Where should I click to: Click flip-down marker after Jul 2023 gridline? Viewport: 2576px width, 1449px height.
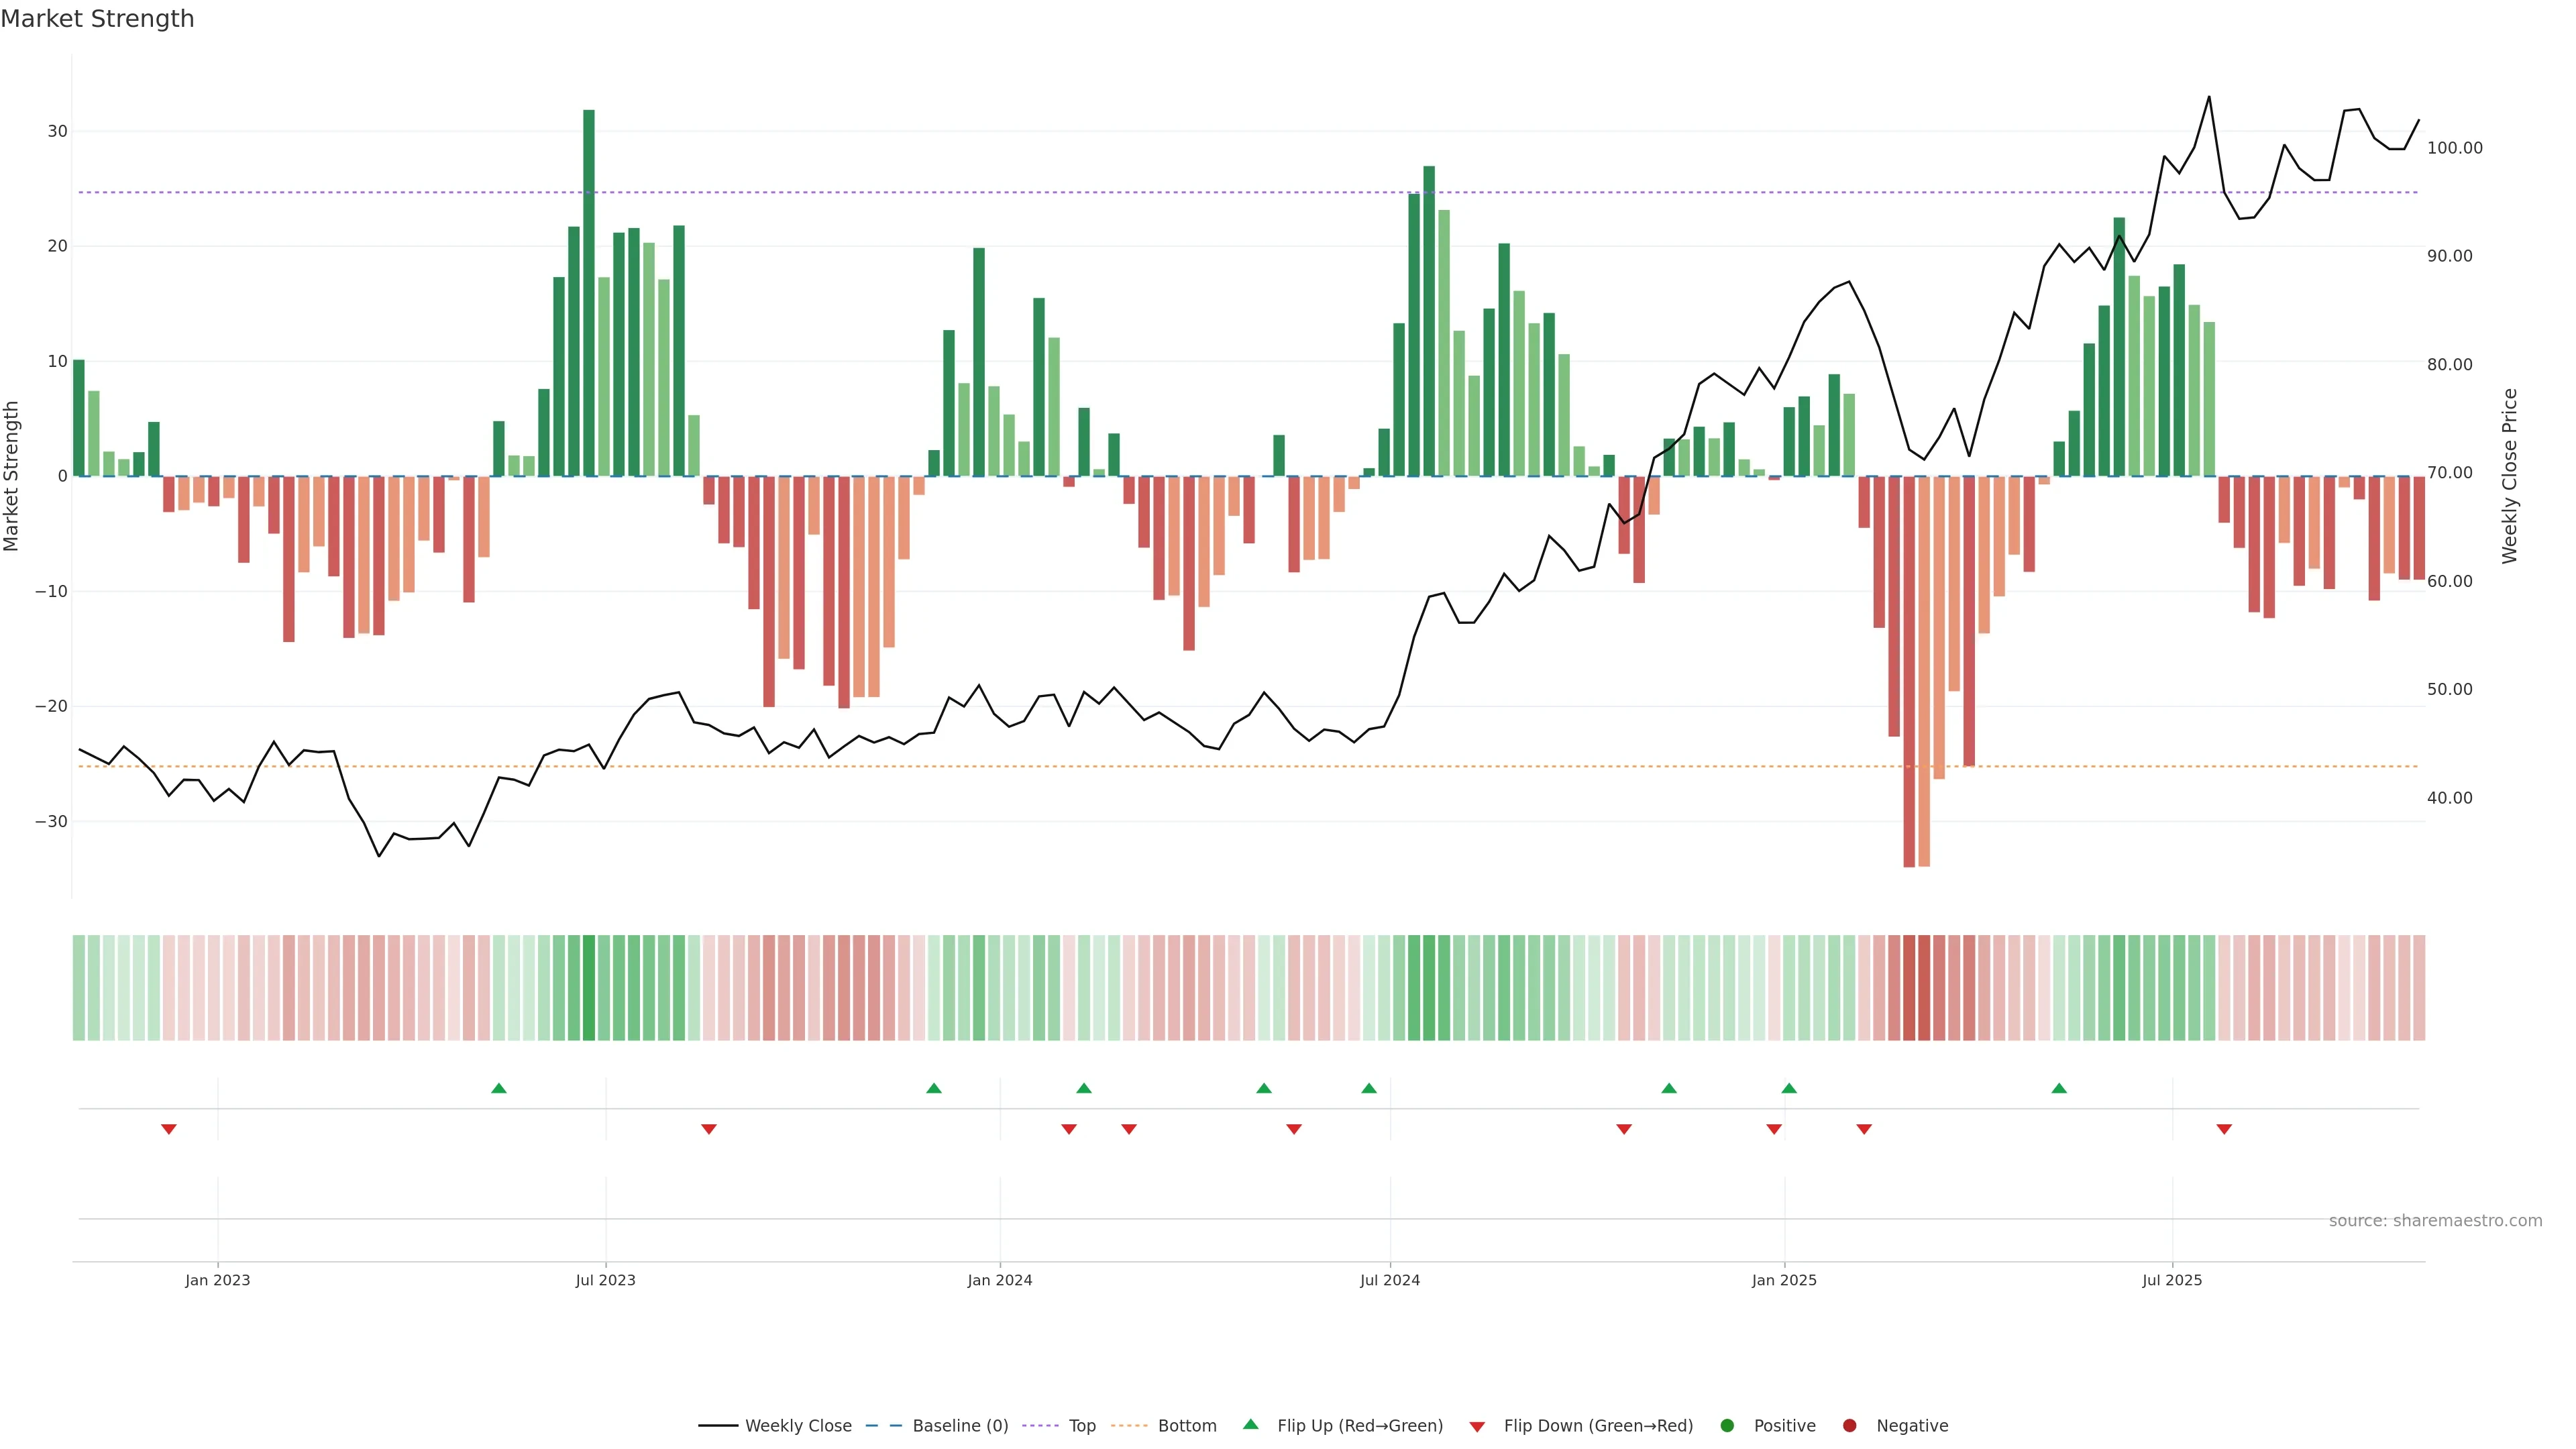[x=709, y=1129]
